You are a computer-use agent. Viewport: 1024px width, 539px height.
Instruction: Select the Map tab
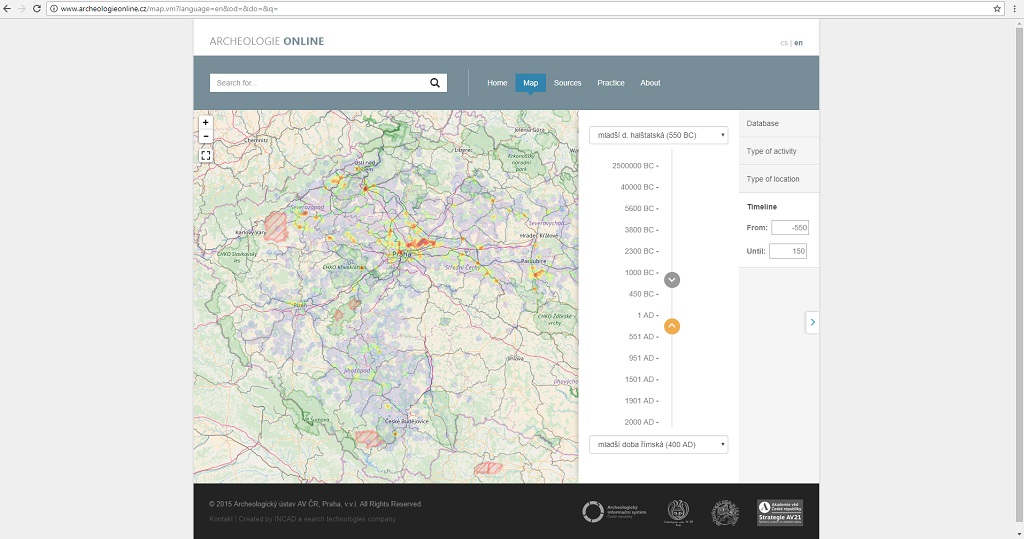(x=530, y=83)
